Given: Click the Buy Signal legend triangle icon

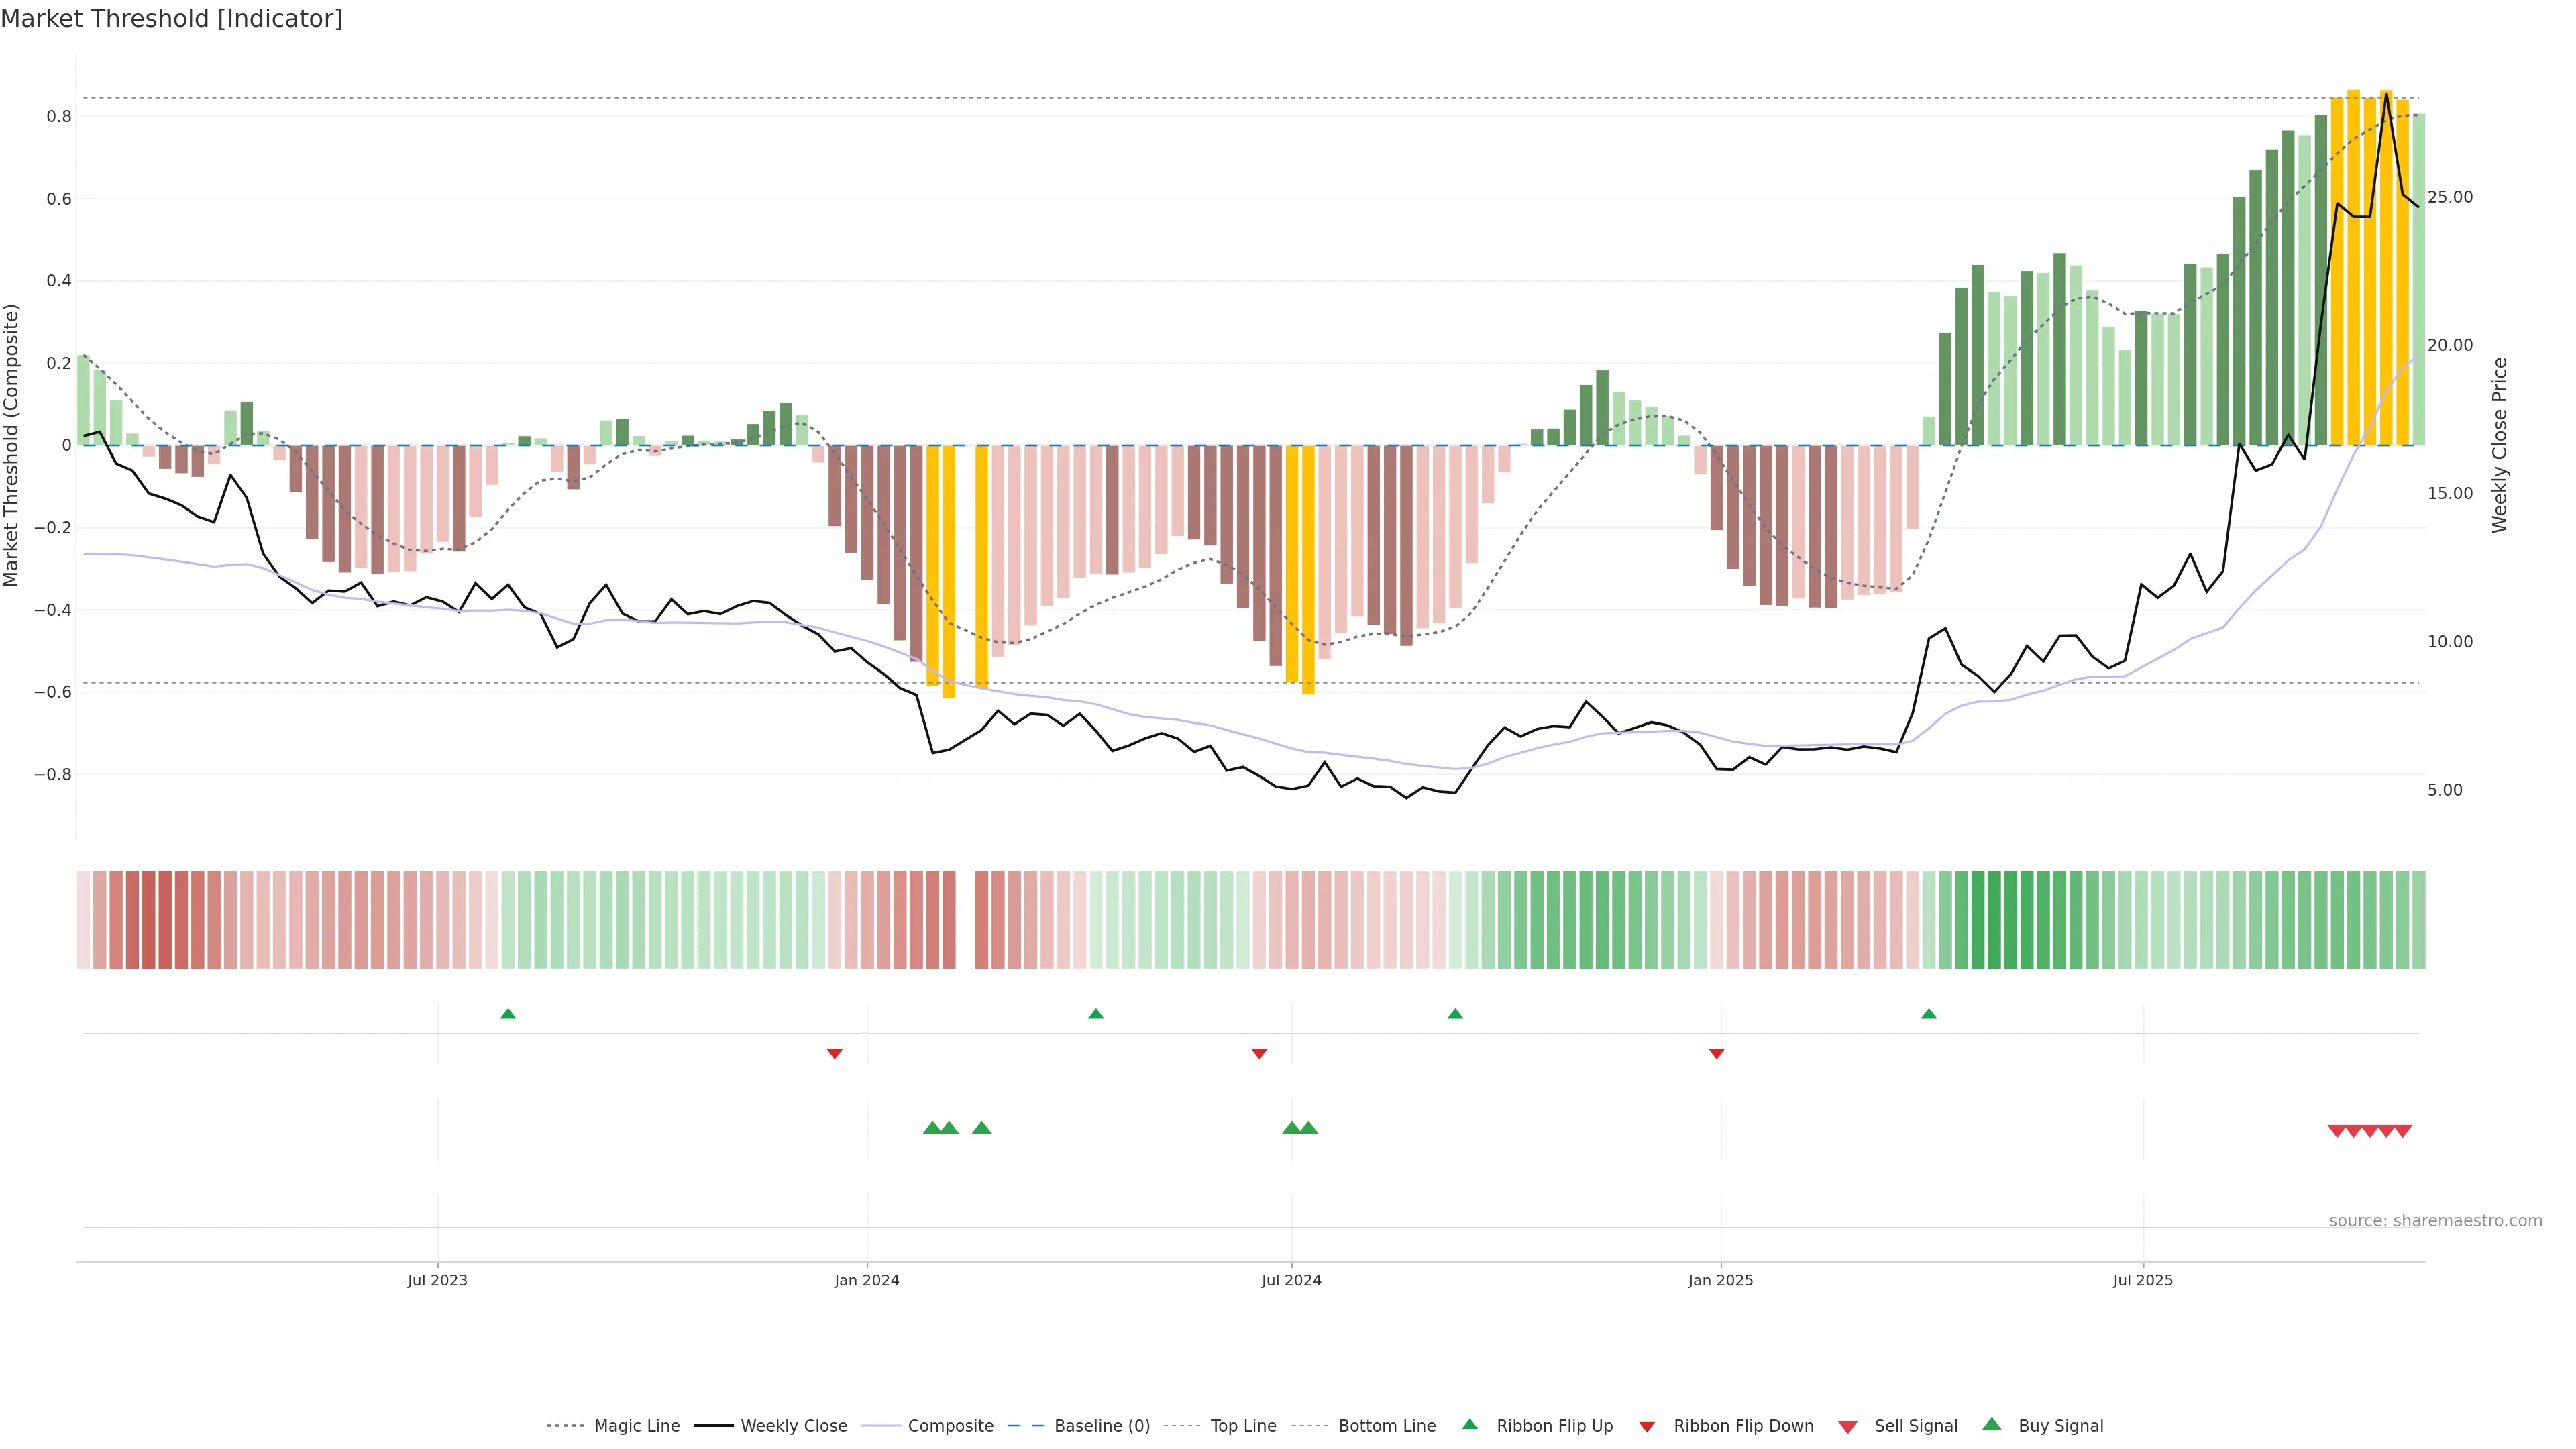Looking at the screenshot, I should pos(1992,1424).
